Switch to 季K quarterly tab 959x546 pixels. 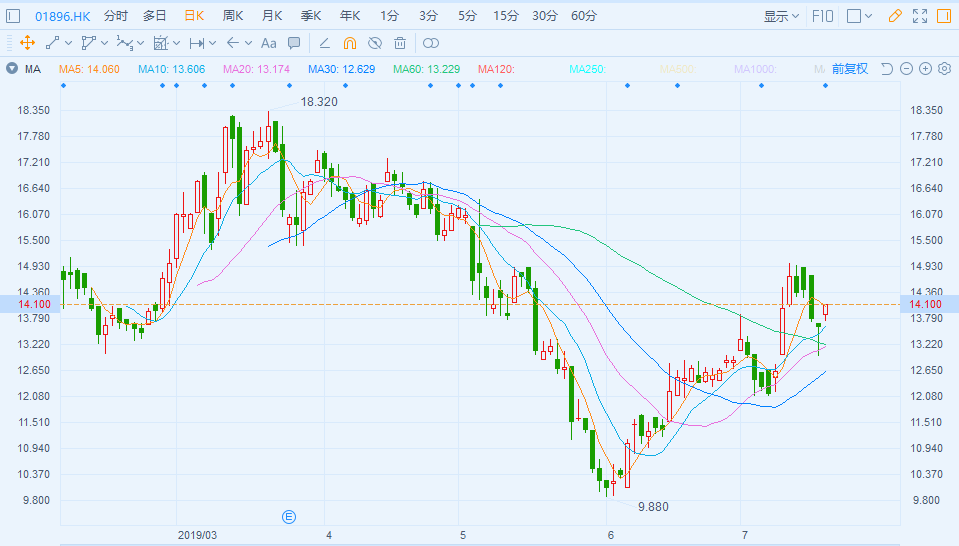311,16
